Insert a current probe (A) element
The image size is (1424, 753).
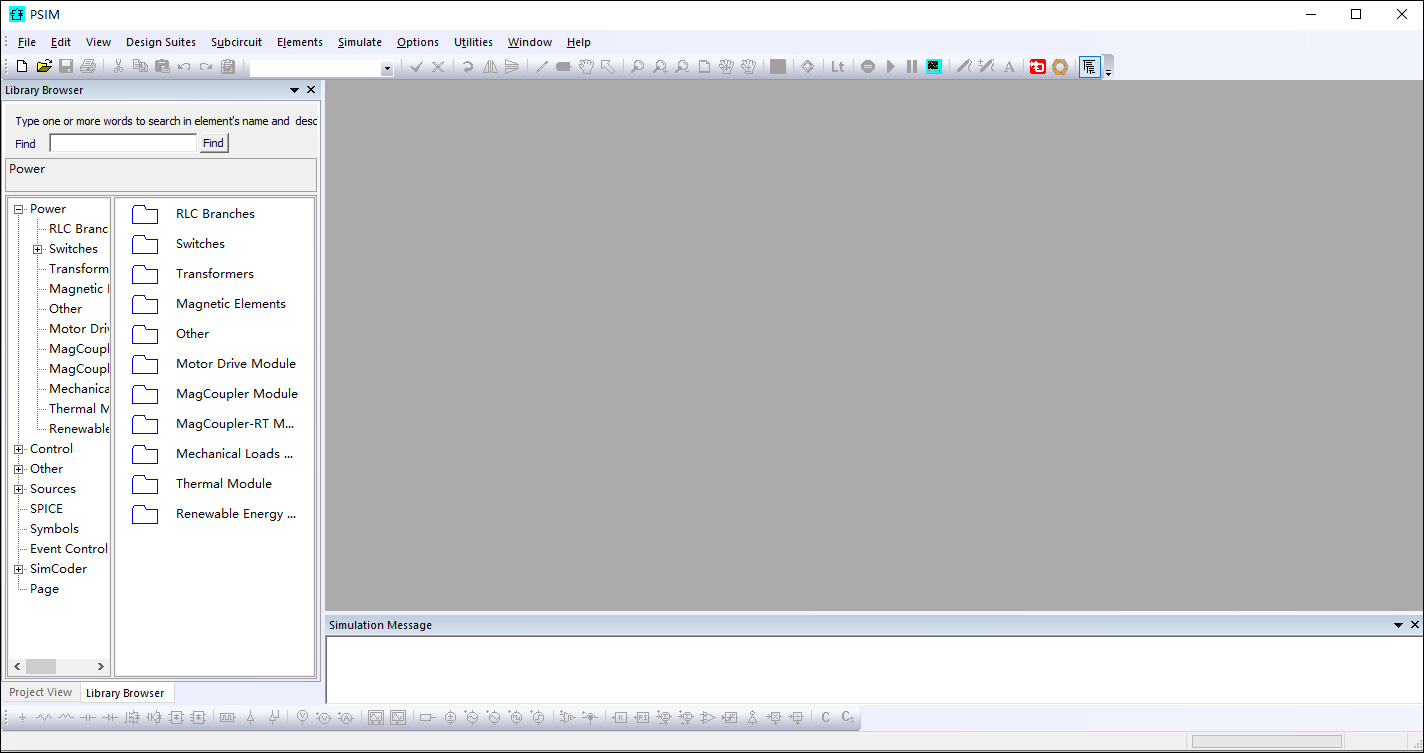(346, 717)
